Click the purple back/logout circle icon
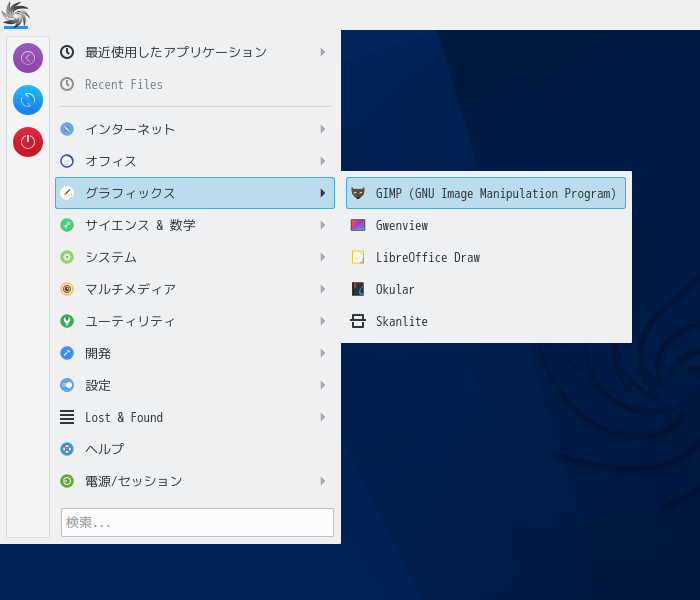This screenshot has width=700, height=600. 28,58
